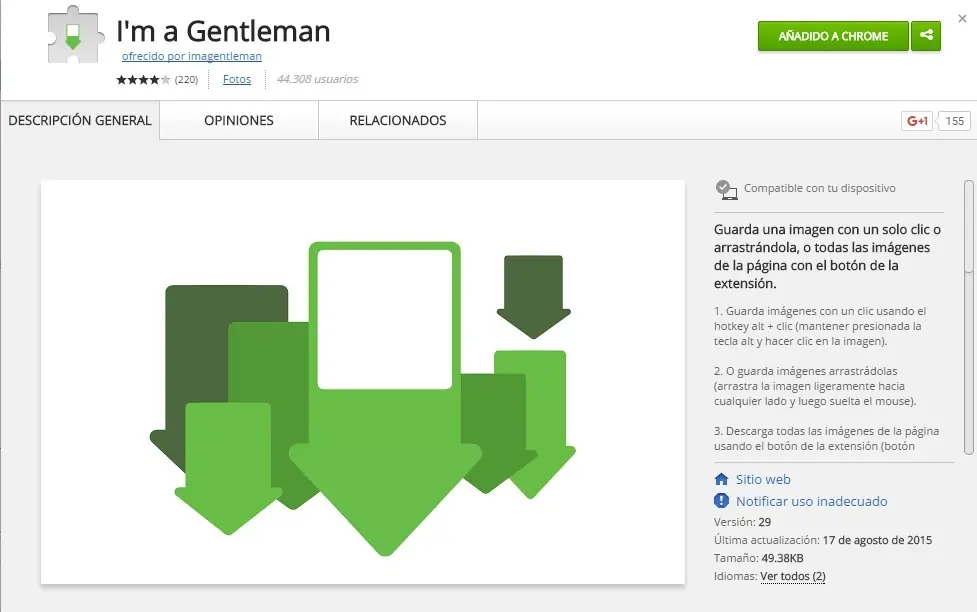This screenshot has height=612, width=977.
Task: Open the Fotos category link
Action: point(237,79)
